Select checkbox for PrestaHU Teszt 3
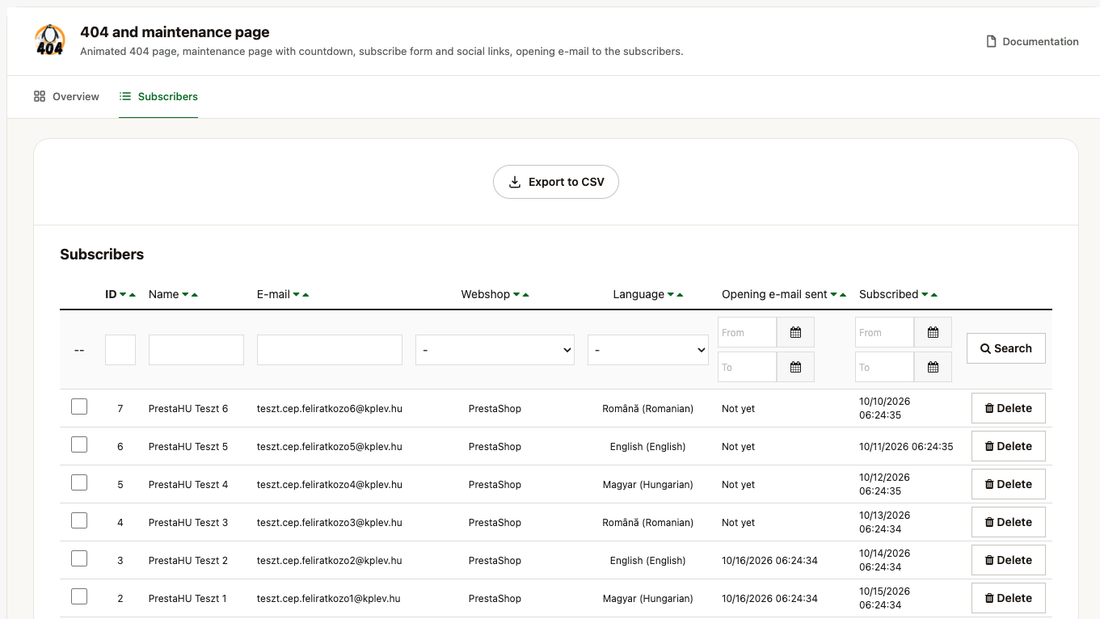The image size is (1100, 619). click(x=79, y=521)
